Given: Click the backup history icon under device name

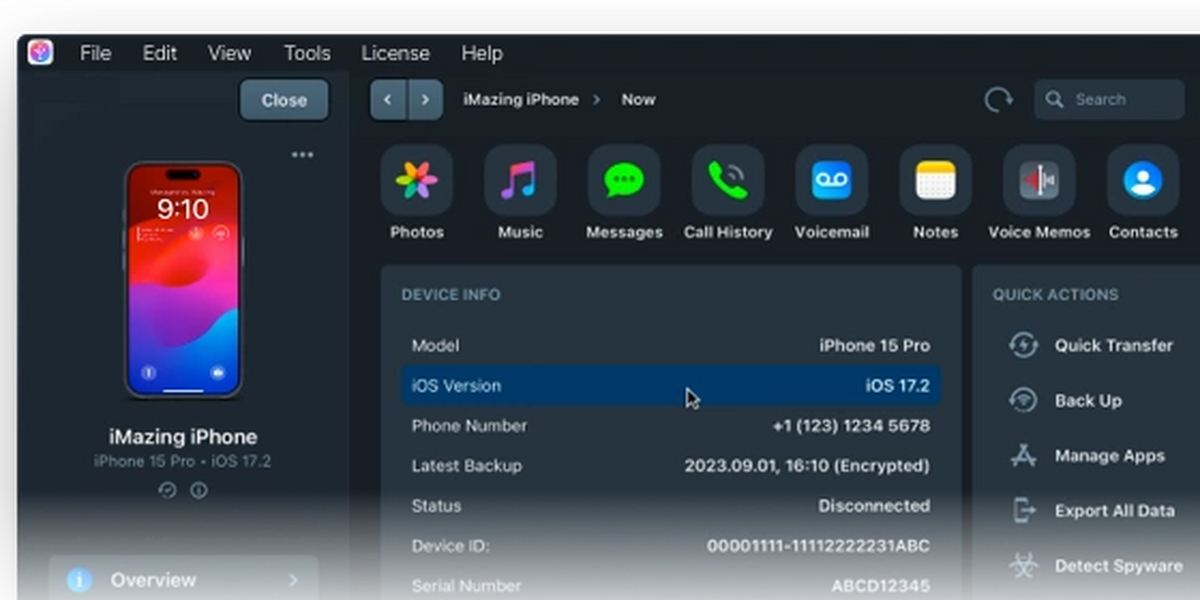Looking at the screenshot, I should (168, 490).
